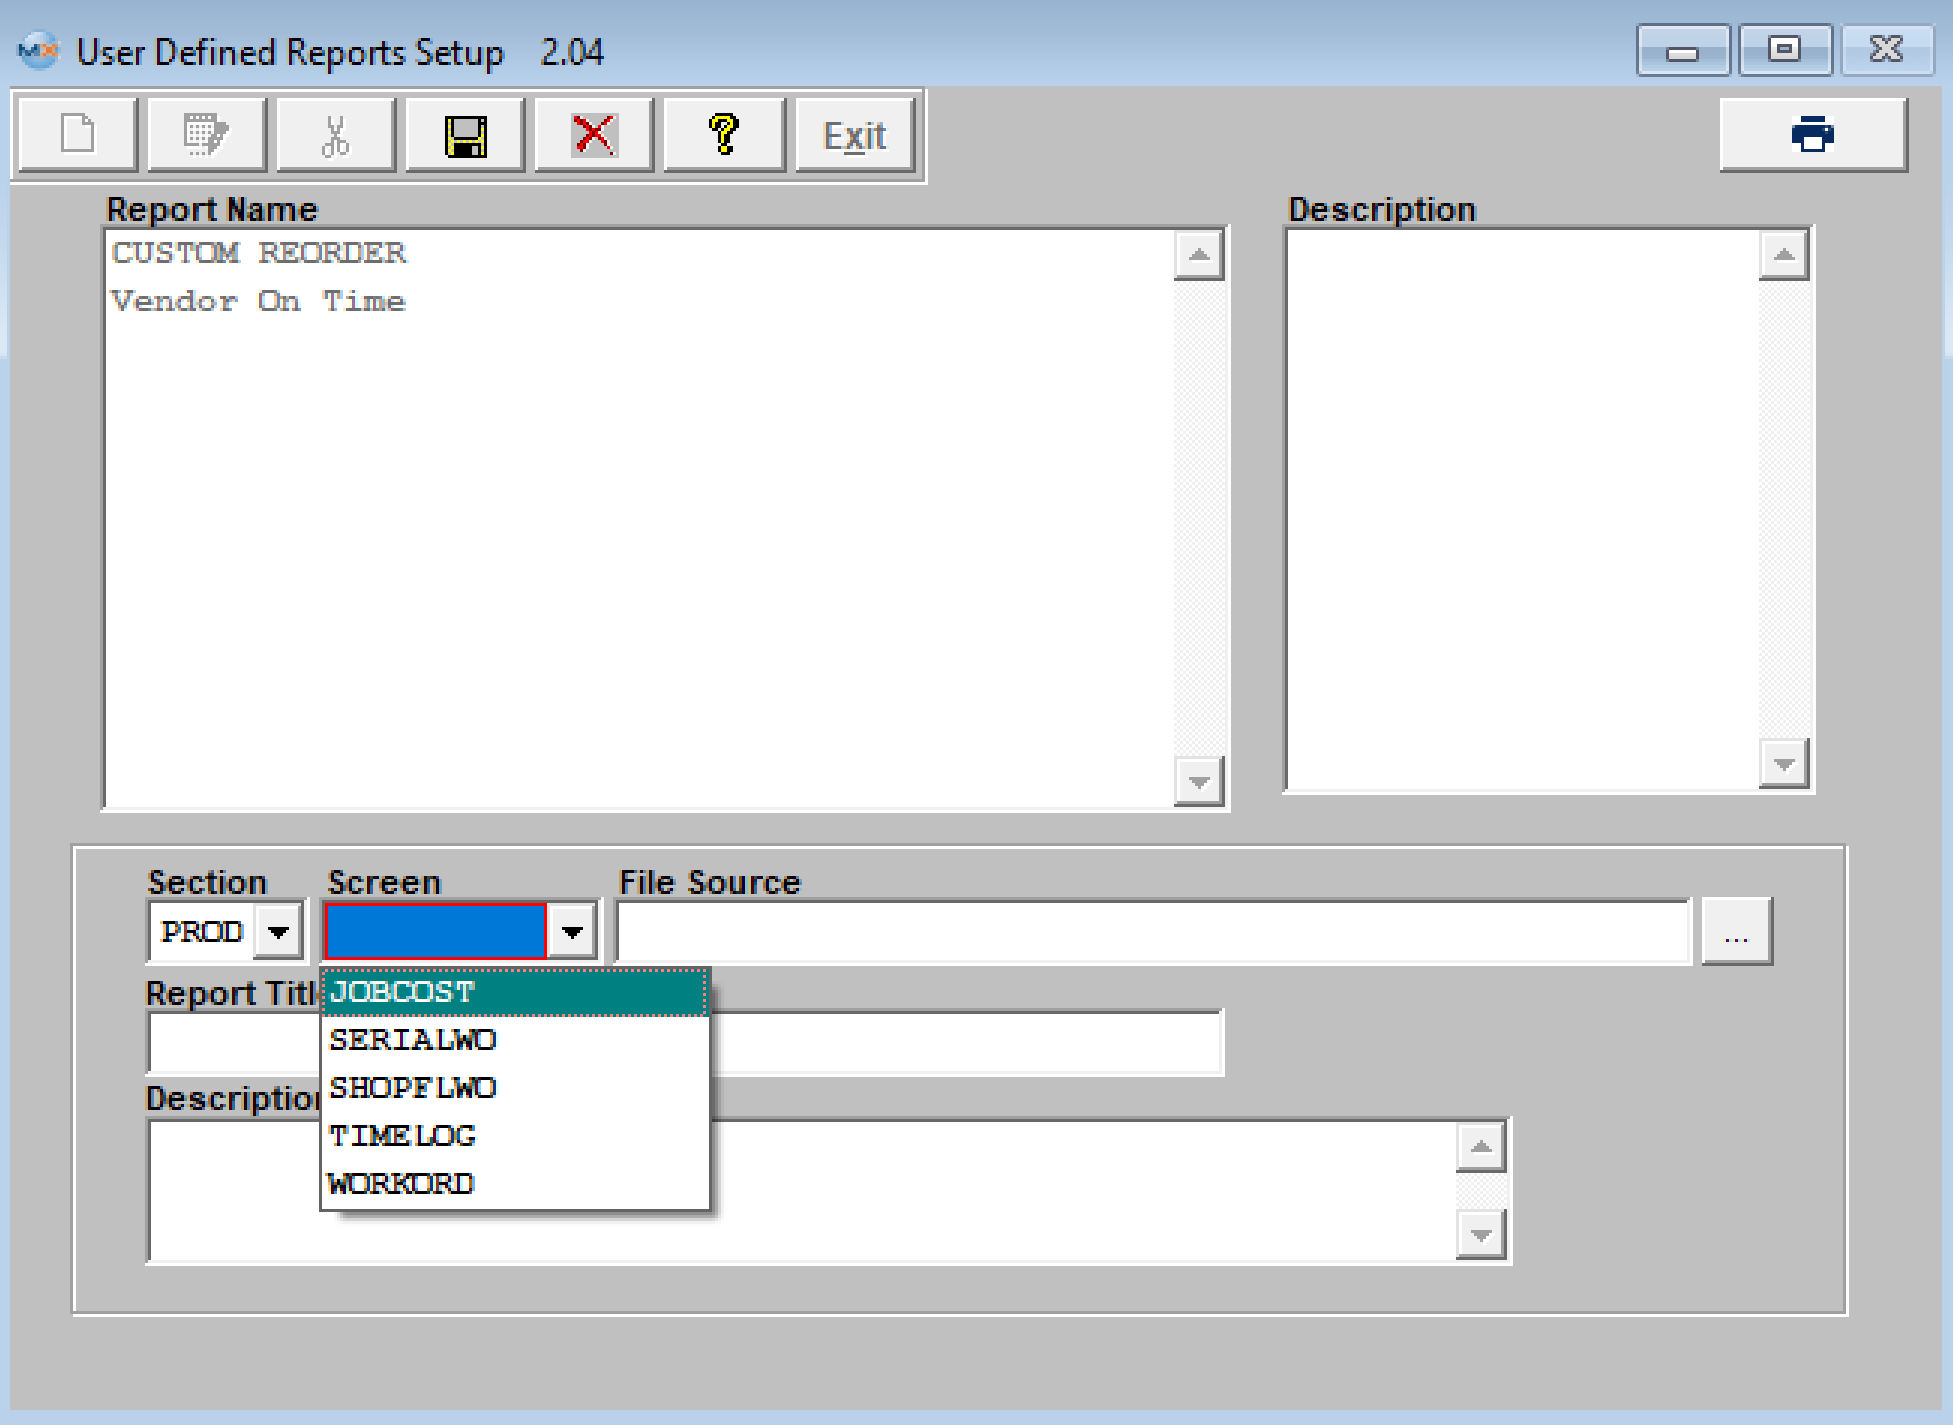The height and width of the screenshot is (1425, 1953).
Task: Toggle the Screen dropdown arrow
Action: click(572, 931)
